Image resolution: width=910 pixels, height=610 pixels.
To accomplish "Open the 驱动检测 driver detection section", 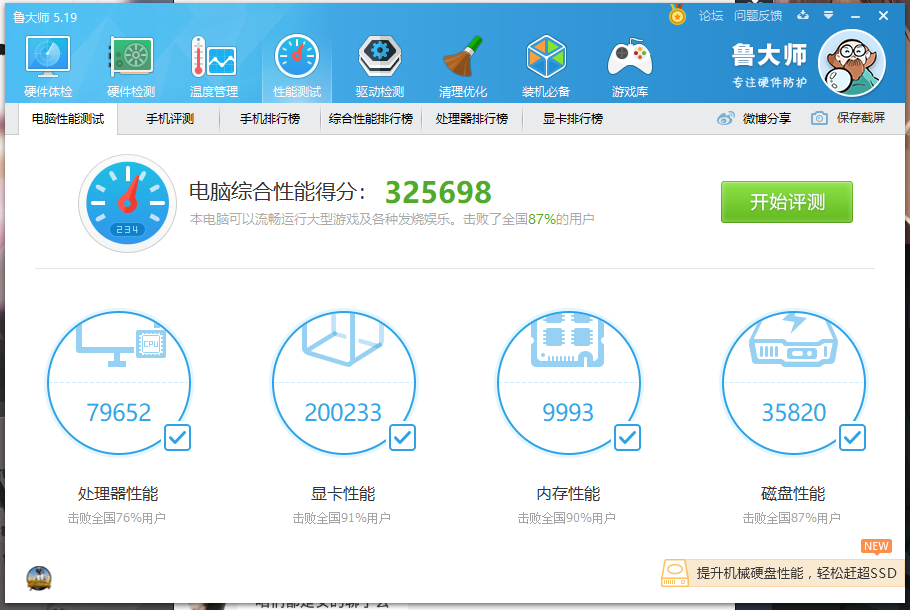I will click(380, 66).
